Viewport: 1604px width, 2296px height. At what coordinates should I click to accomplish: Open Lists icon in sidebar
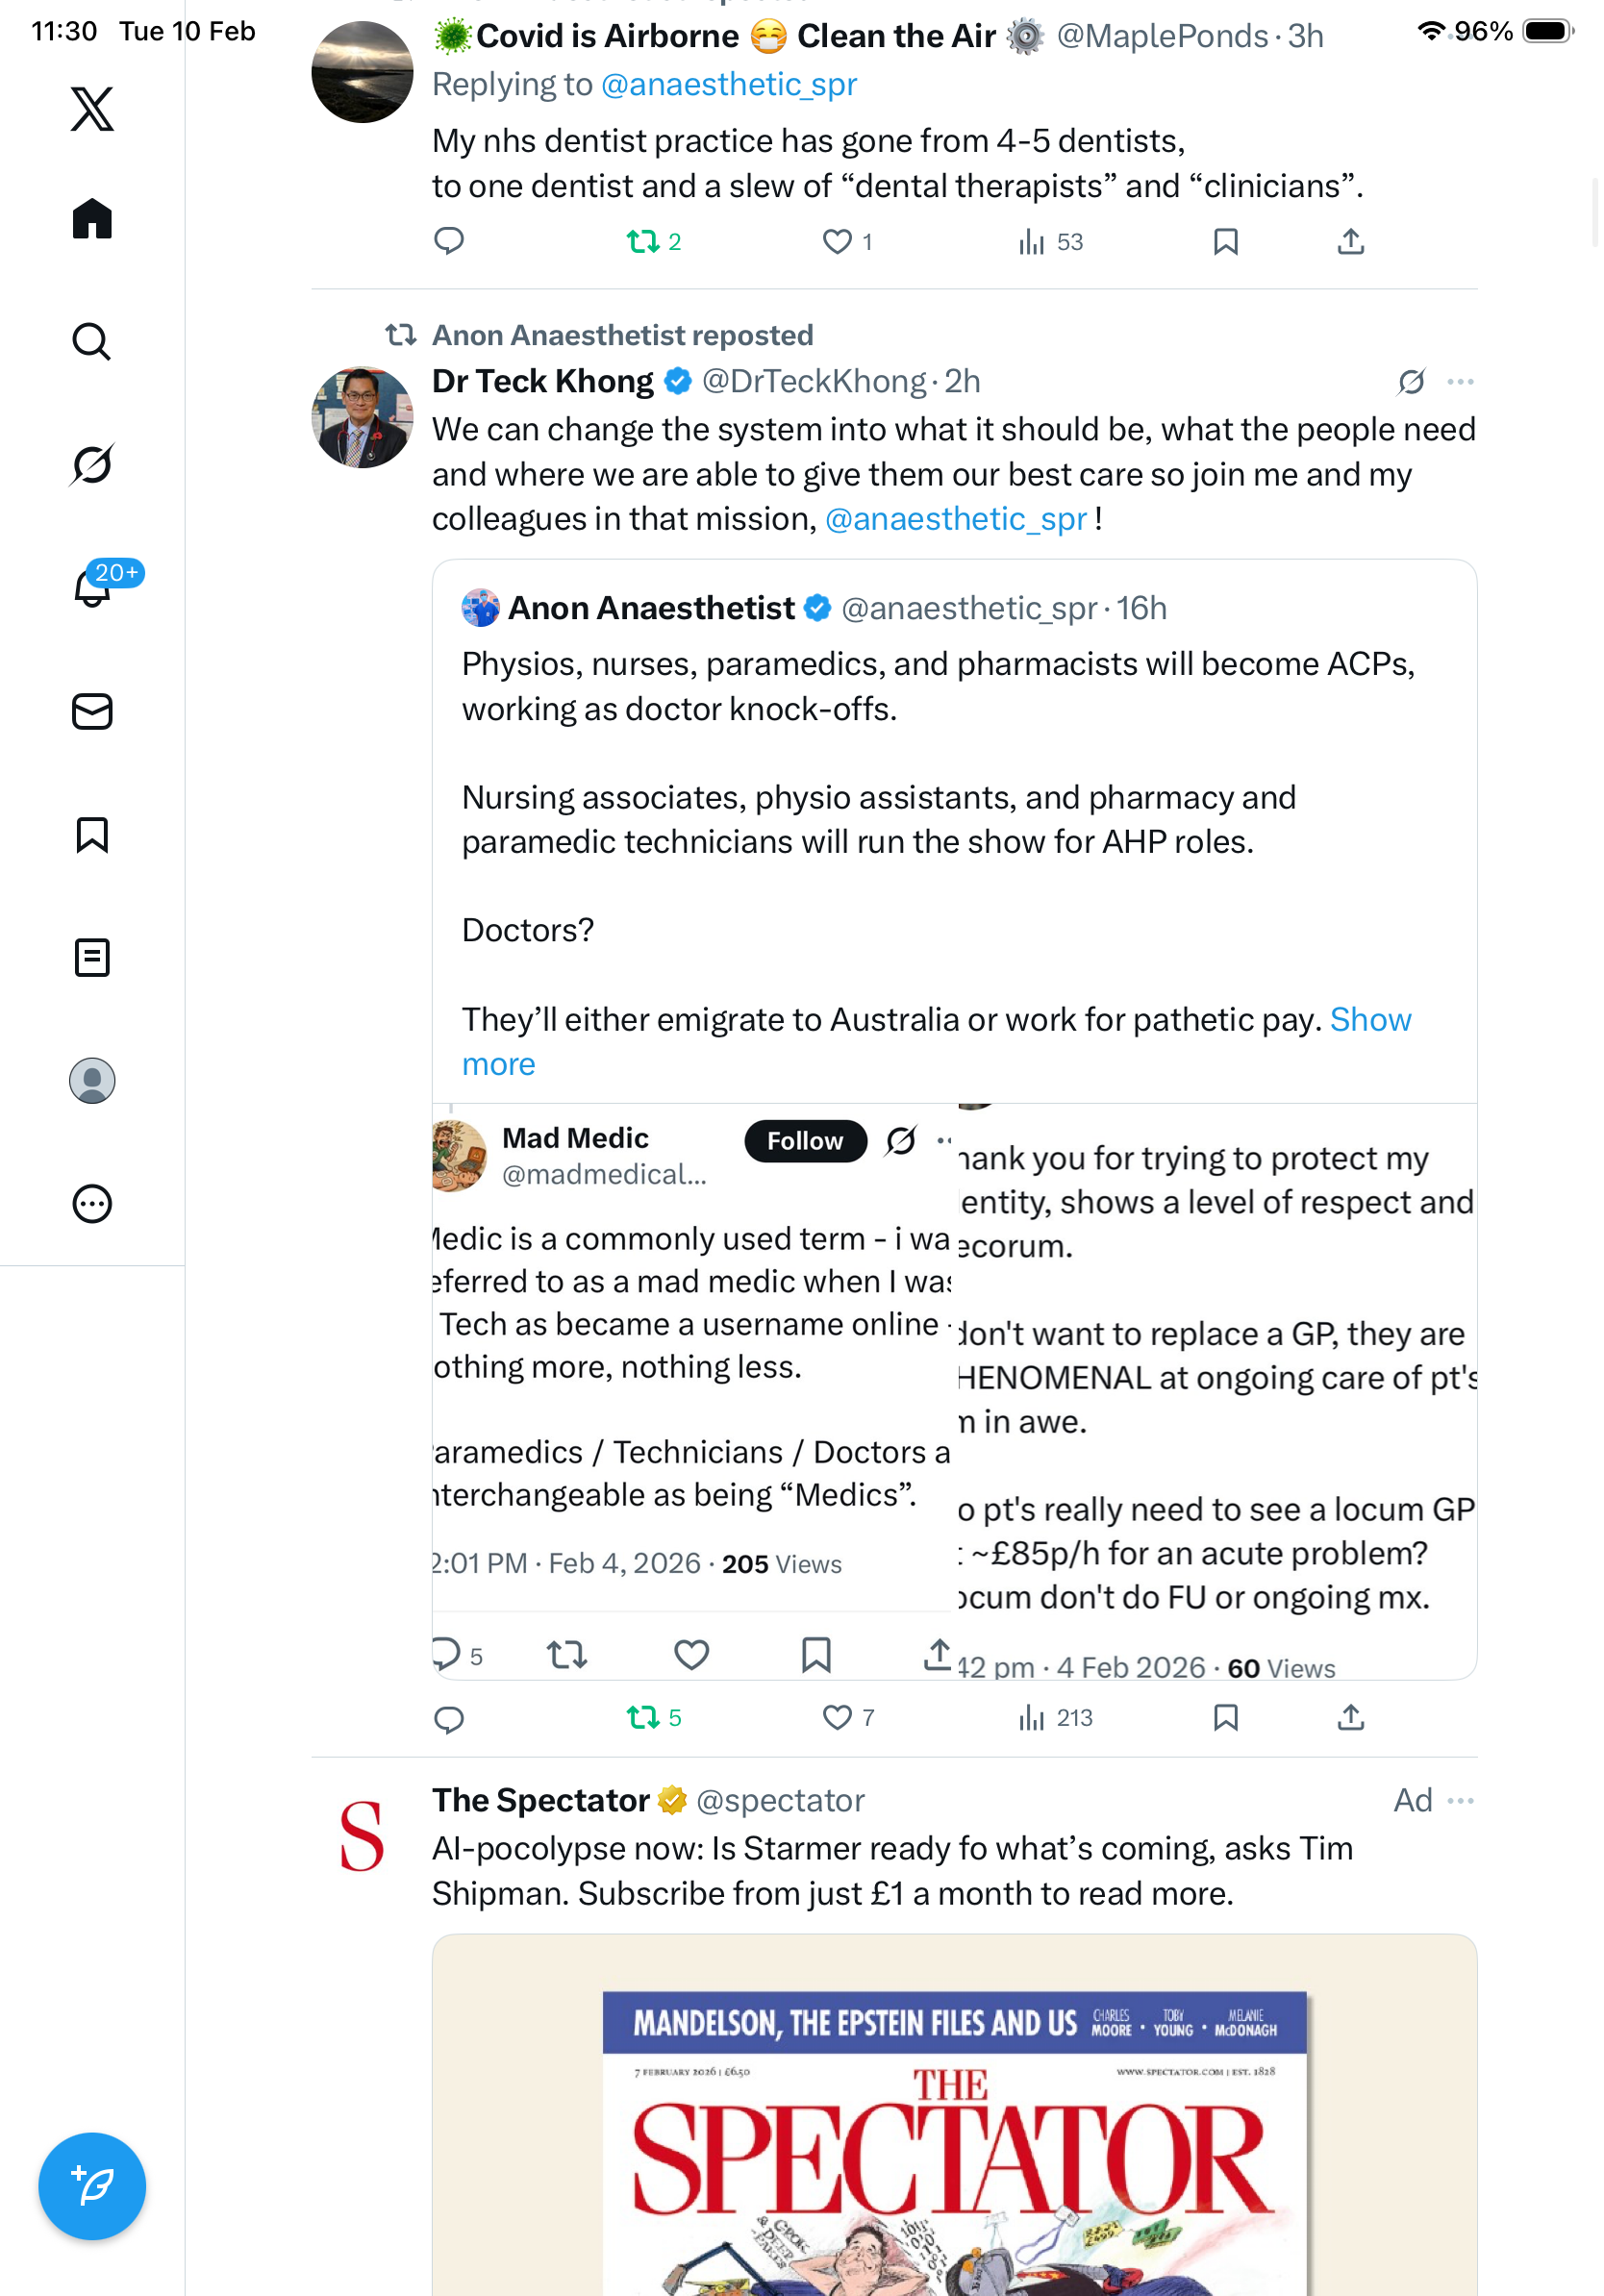coord(92,958)
